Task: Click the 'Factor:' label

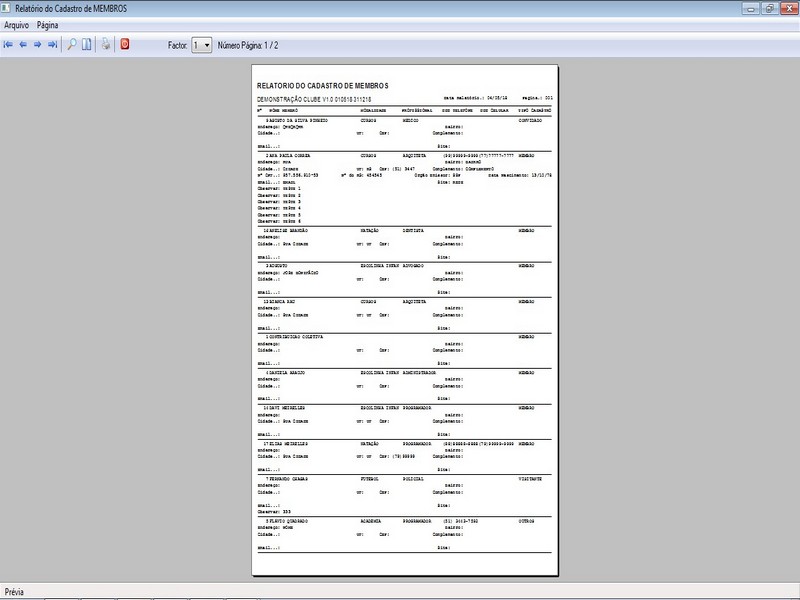Action: pos(178,45)
